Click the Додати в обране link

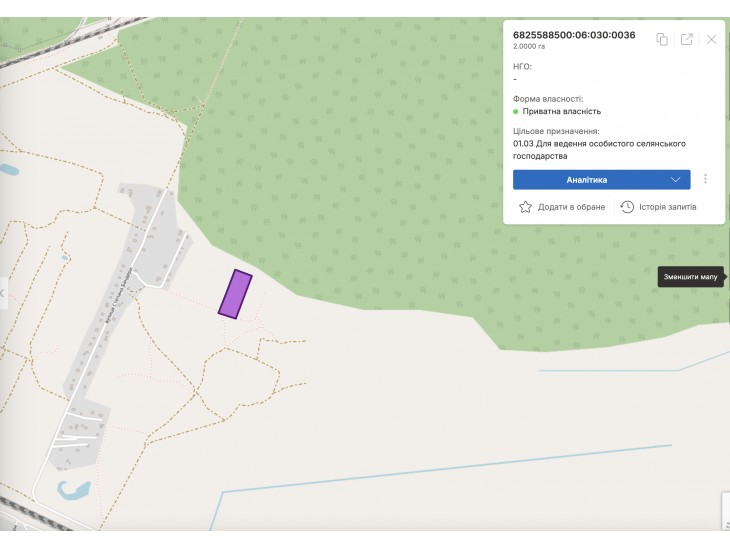571,207
